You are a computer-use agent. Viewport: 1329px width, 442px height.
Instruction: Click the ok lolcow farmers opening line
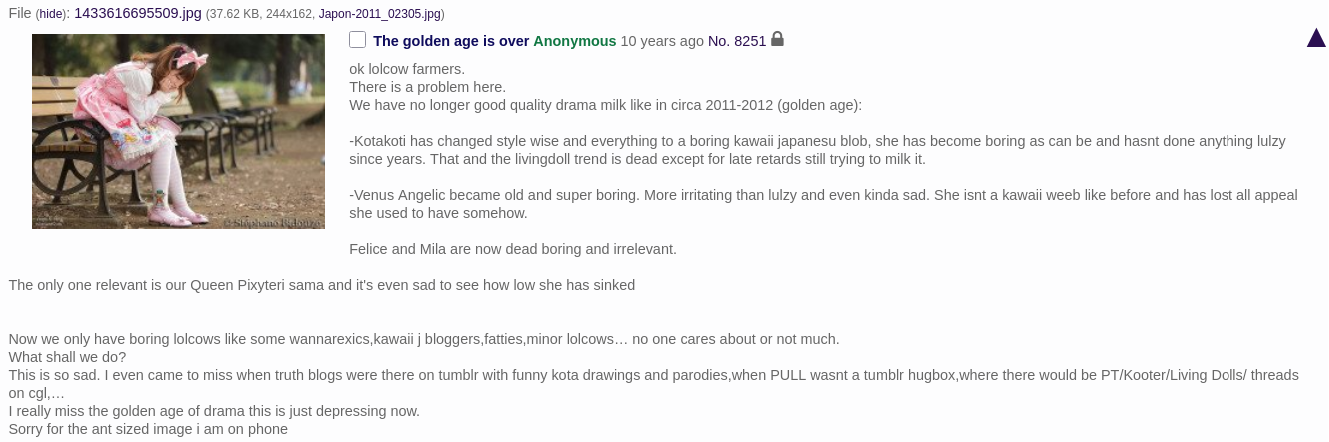click(407, 69)
